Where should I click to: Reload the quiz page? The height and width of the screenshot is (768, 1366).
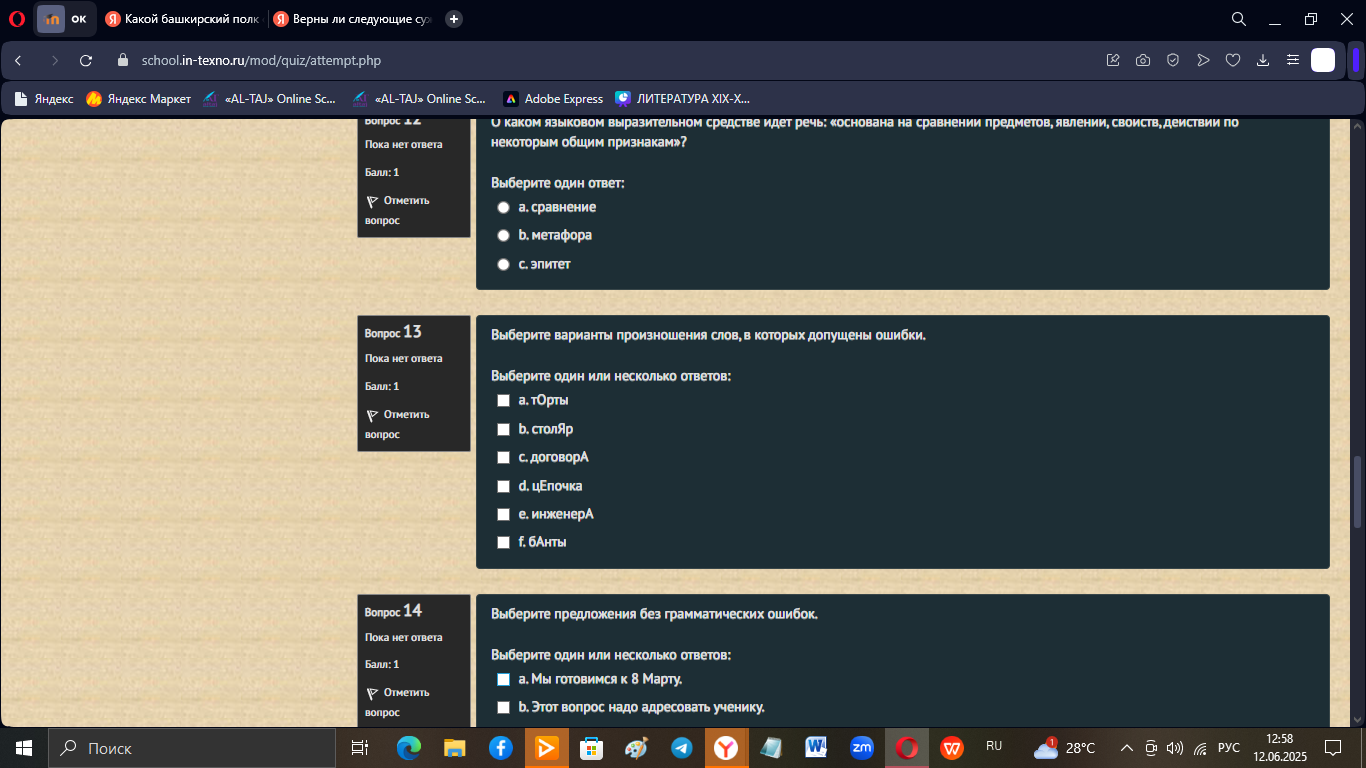click(86, 61)
